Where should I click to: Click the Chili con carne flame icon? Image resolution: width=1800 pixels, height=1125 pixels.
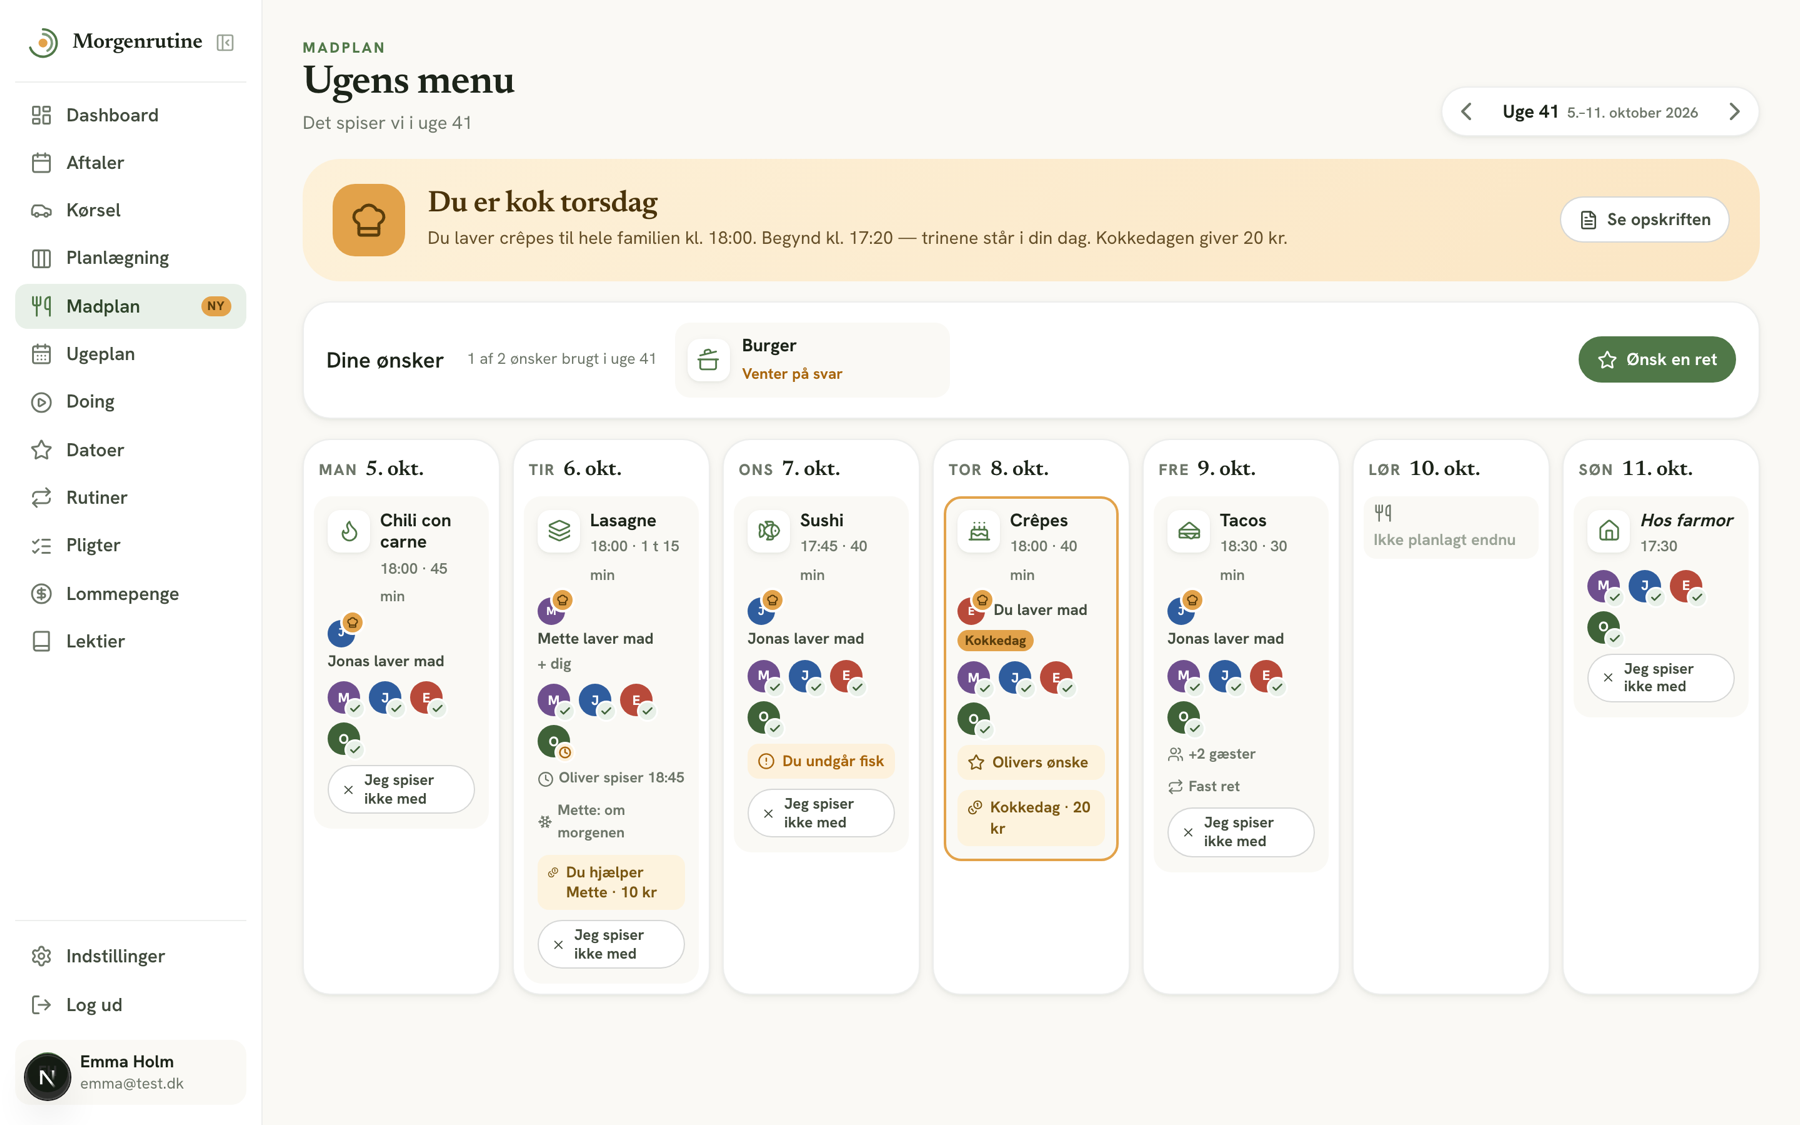(x=349, y=531)
